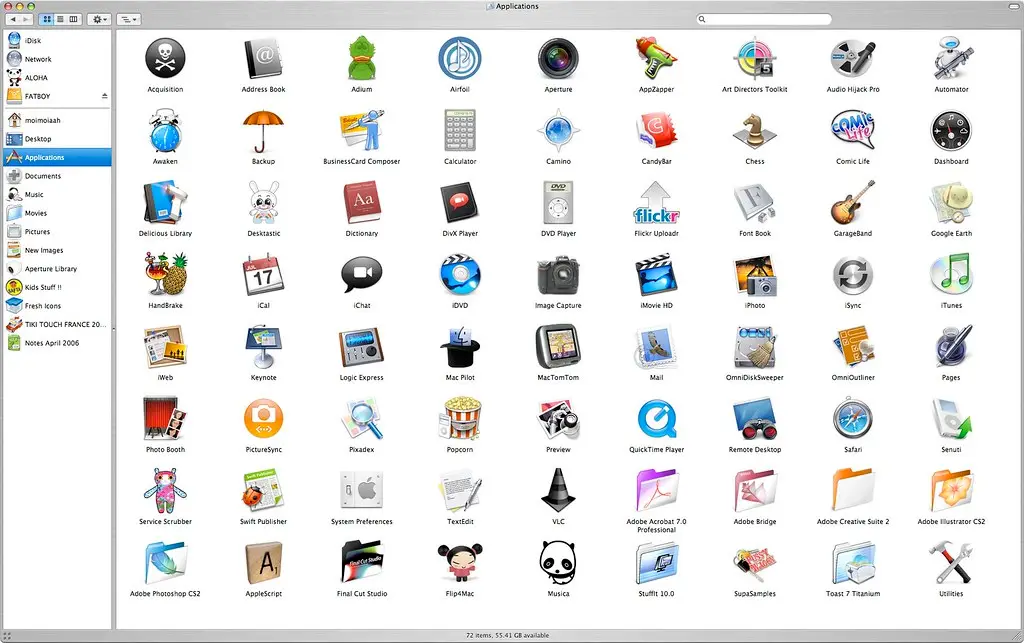
Task: Open the Camino compass icon
Action: 558,131
